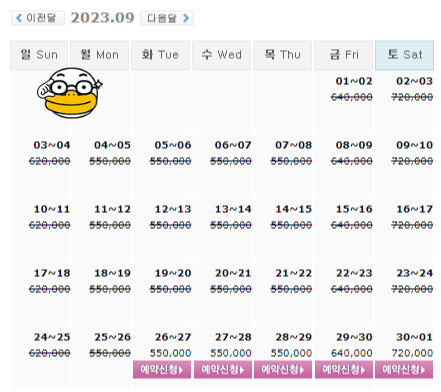
Task: Select the 월 Mon column header
Action: [x=99, y=55]
